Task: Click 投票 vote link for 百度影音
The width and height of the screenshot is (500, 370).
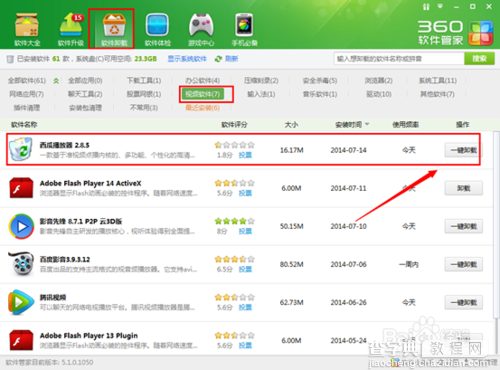Action: (x=245, y=269)
